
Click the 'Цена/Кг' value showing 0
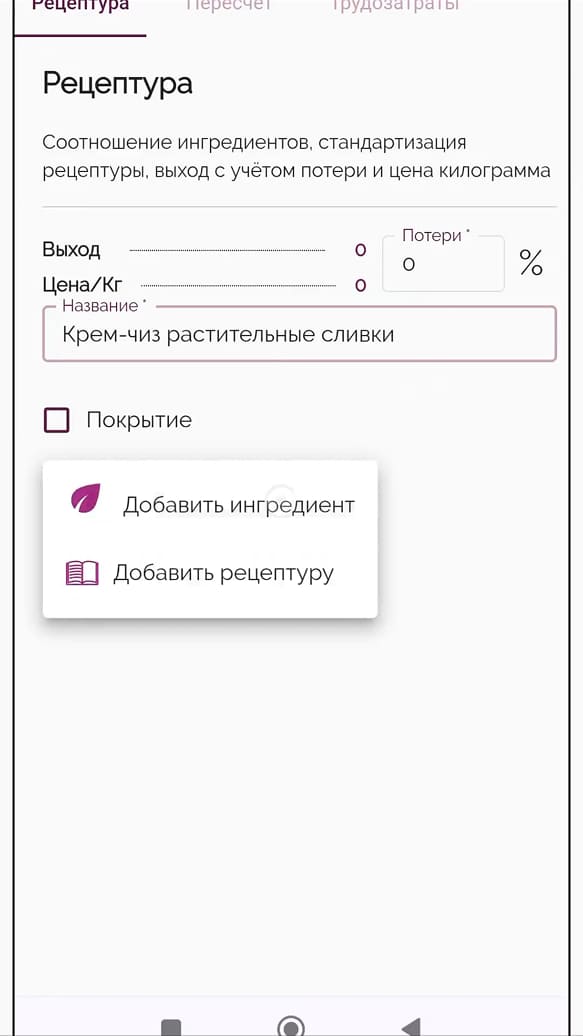click(359, 285)
